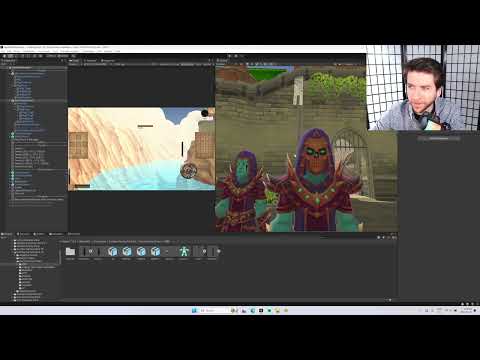Open the black square app in Windows taskbar
480x360 pixels.
261,311
